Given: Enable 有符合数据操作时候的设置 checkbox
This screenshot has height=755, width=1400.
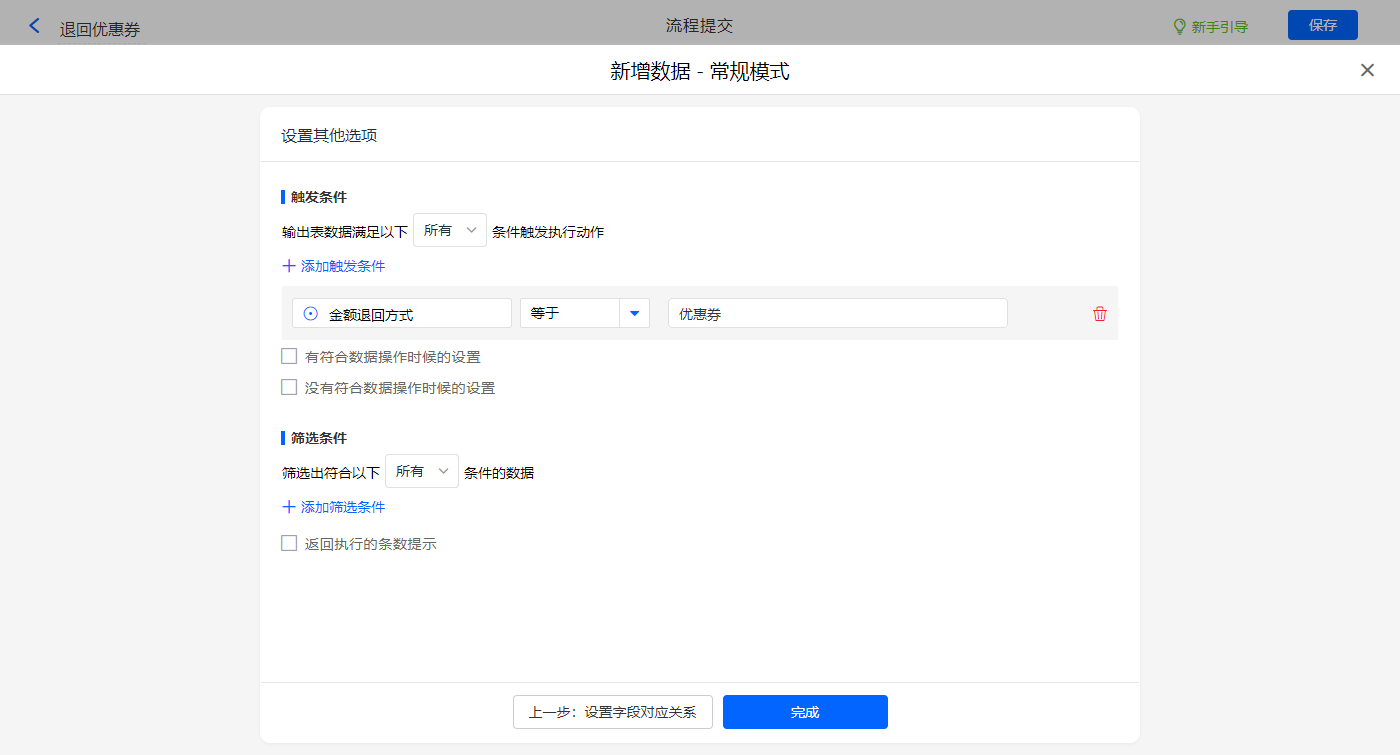Looking at the screenshot, I should [289, 356].
